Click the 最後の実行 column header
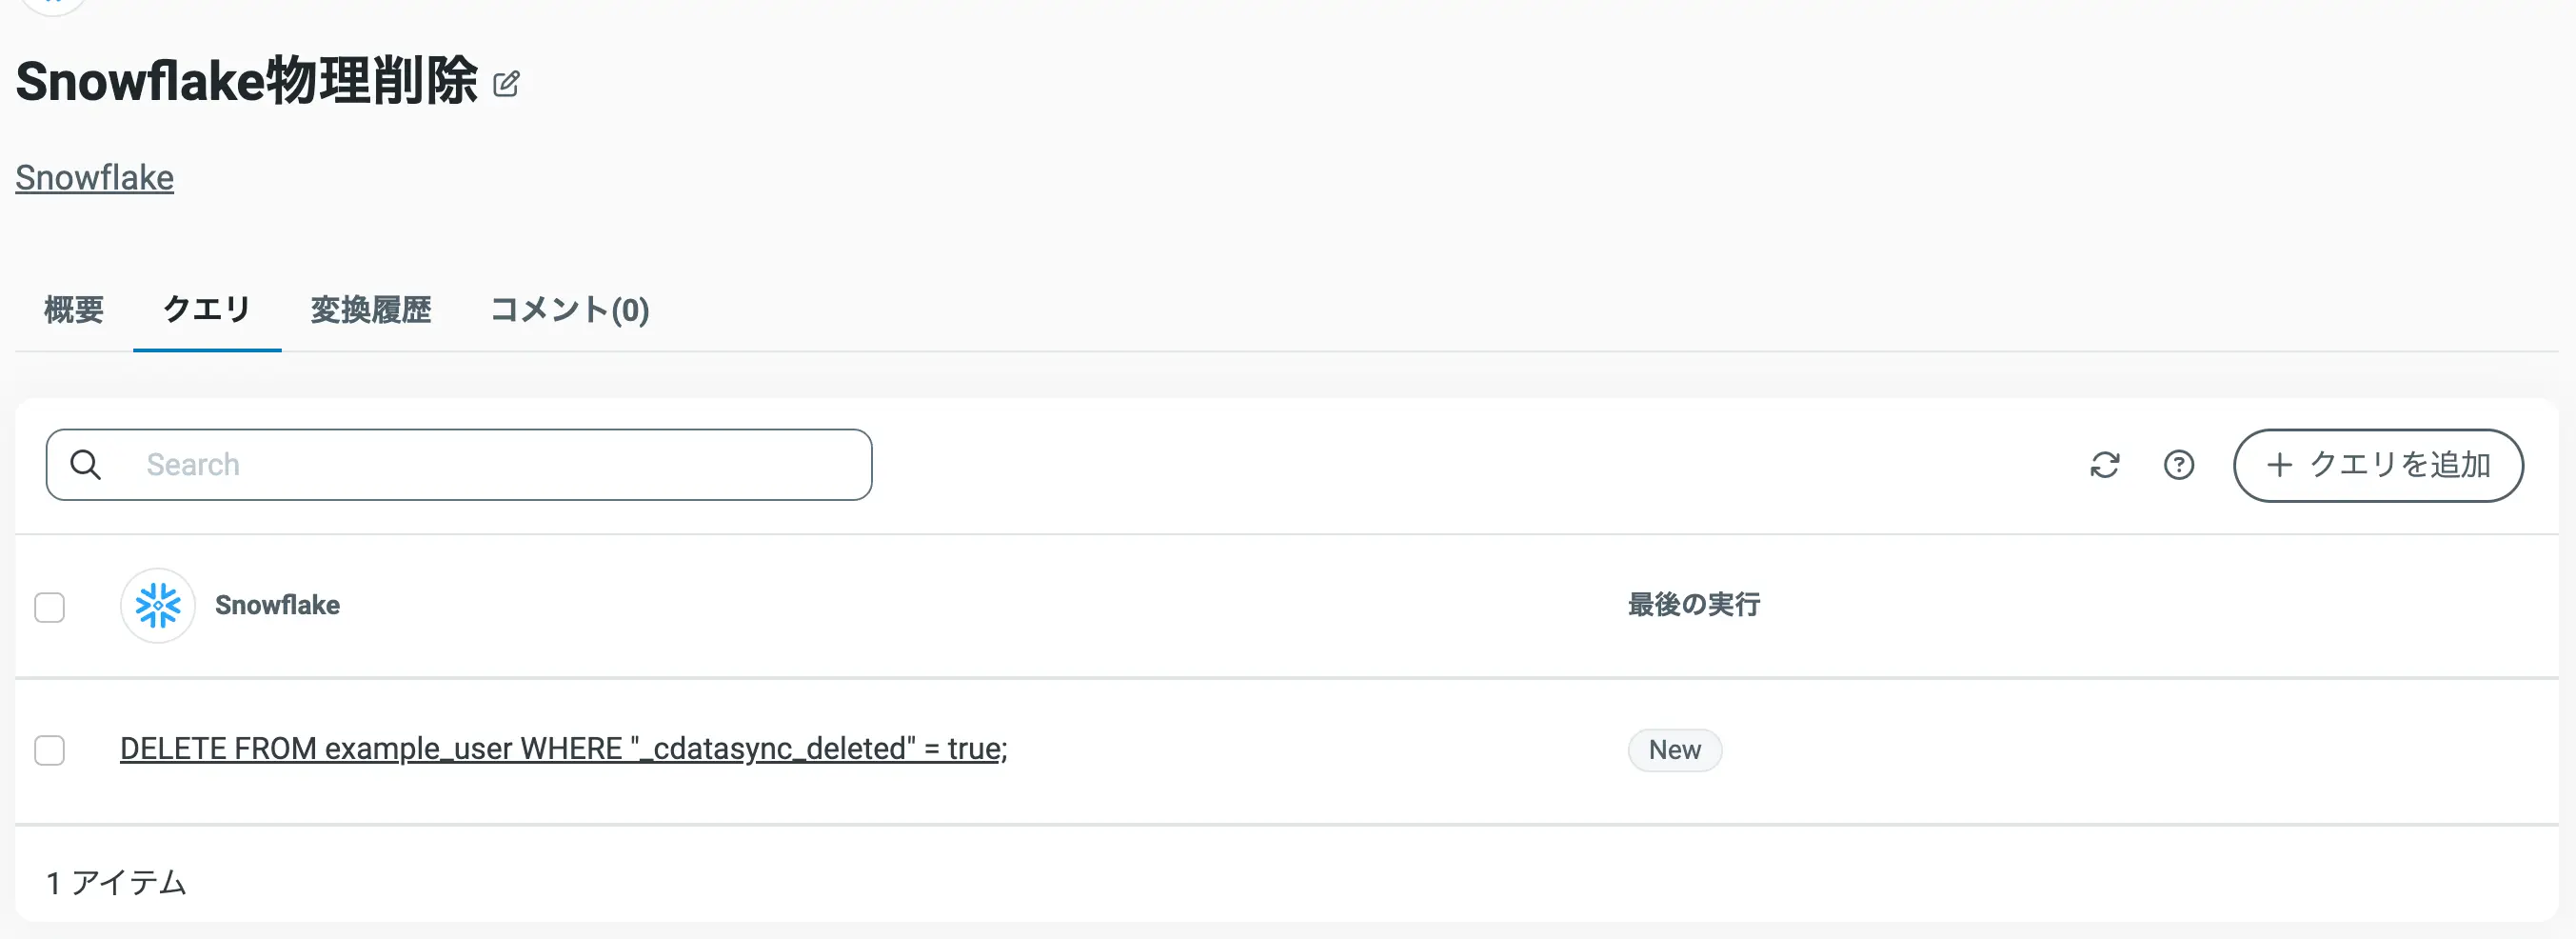 click(1694, 605)
